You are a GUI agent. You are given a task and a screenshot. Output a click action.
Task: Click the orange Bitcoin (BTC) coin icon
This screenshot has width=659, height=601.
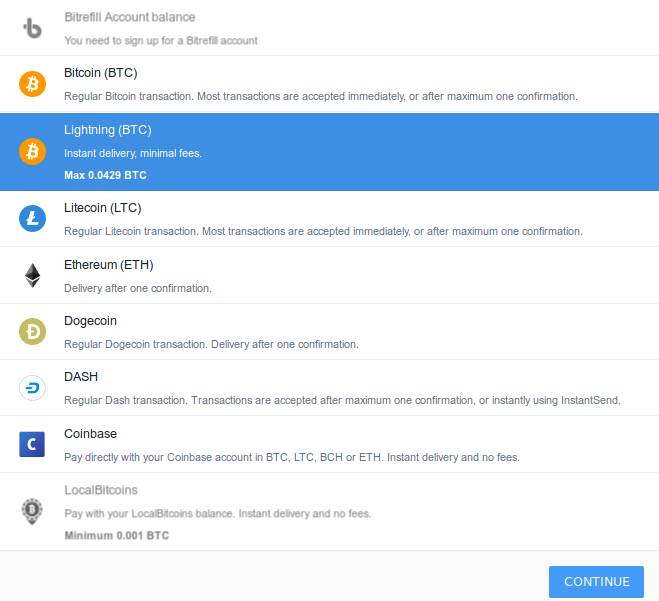coord(32,84)
